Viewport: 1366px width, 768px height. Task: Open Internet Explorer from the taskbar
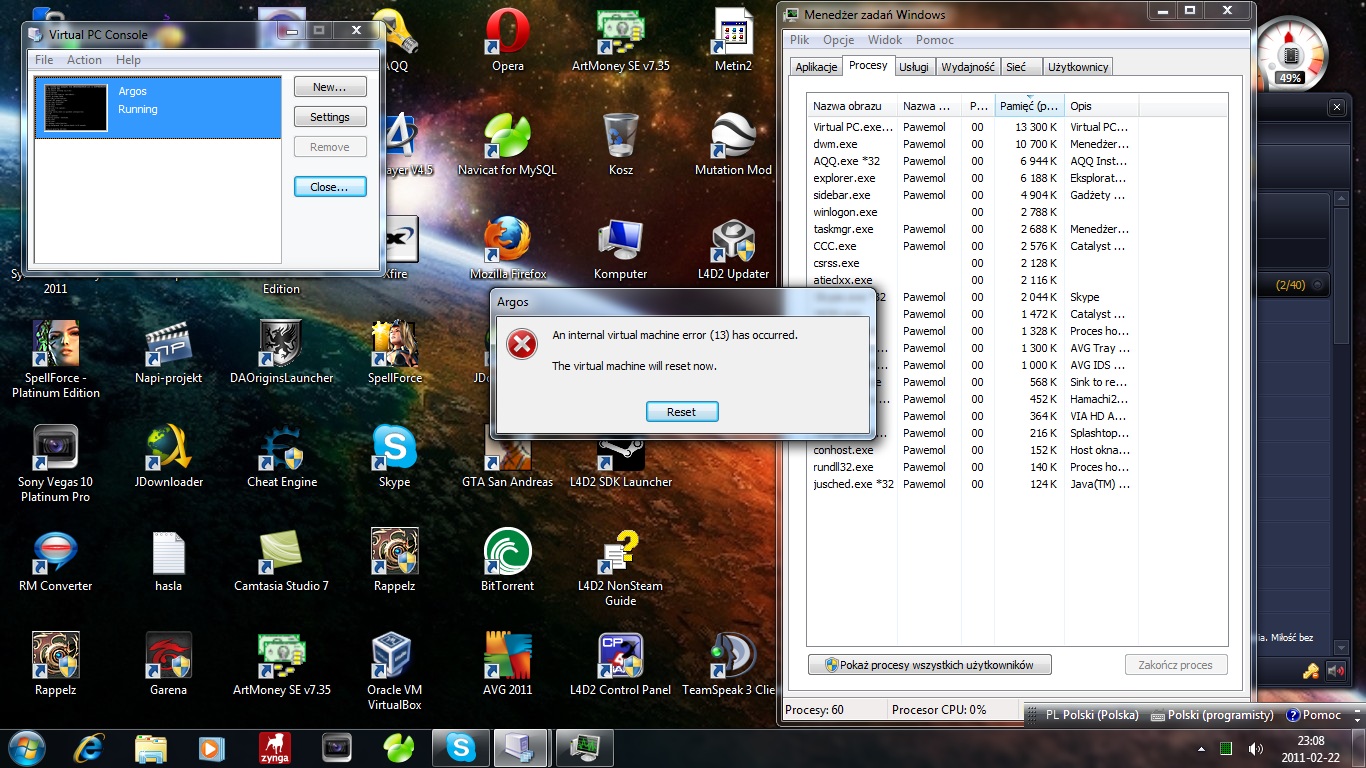coord(90,748)
